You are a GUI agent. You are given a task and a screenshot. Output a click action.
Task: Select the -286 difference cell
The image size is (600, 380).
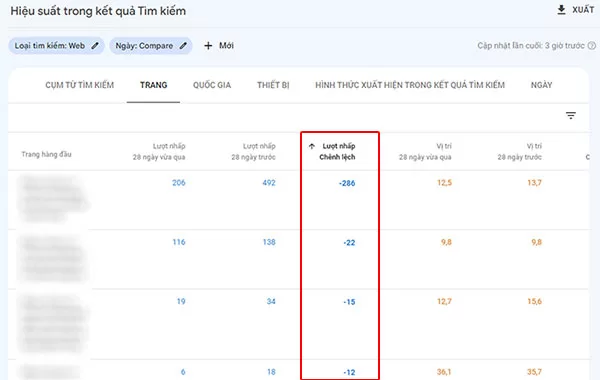(347, 183)
